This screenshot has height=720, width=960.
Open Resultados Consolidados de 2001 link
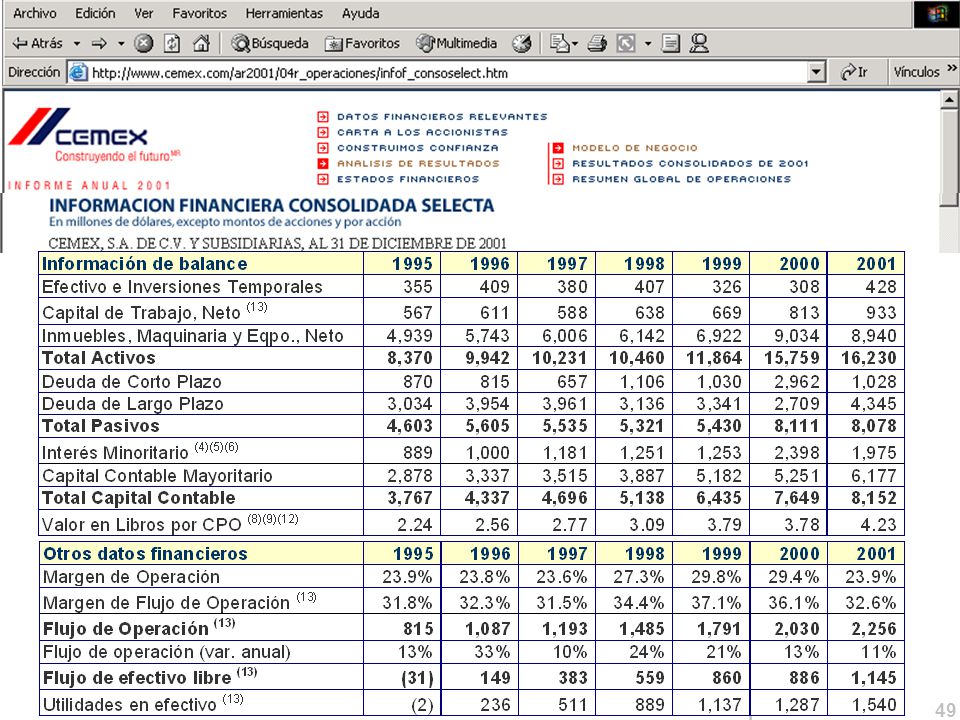click(x=690, y=163)
